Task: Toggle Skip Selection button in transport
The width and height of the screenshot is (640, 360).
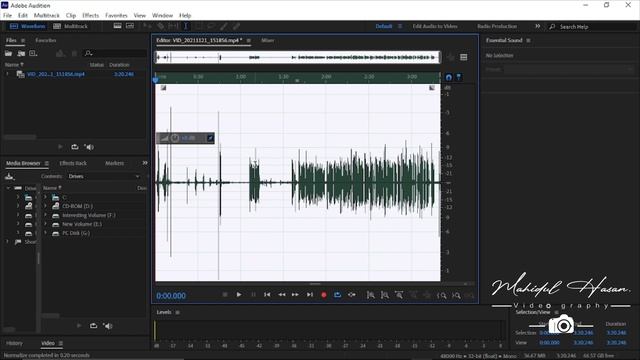Action: point(351,295)
